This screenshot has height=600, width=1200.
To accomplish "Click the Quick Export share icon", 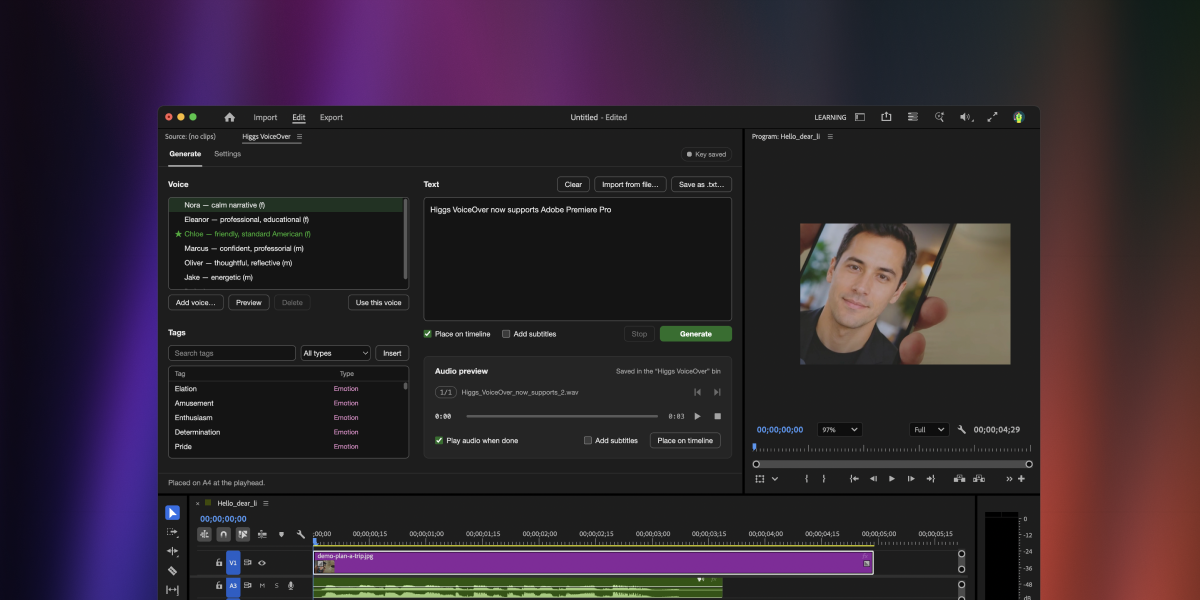I will click(886, 117).
